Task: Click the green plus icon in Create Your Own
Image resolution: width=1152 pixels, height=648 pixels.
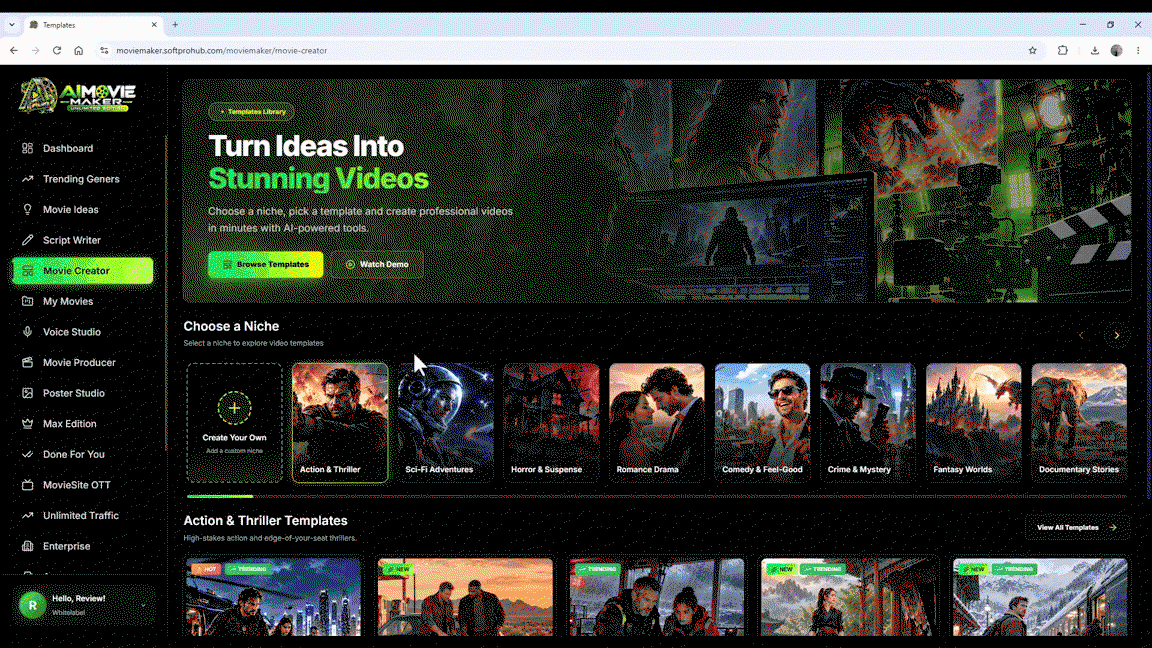Action: (234, 408)
